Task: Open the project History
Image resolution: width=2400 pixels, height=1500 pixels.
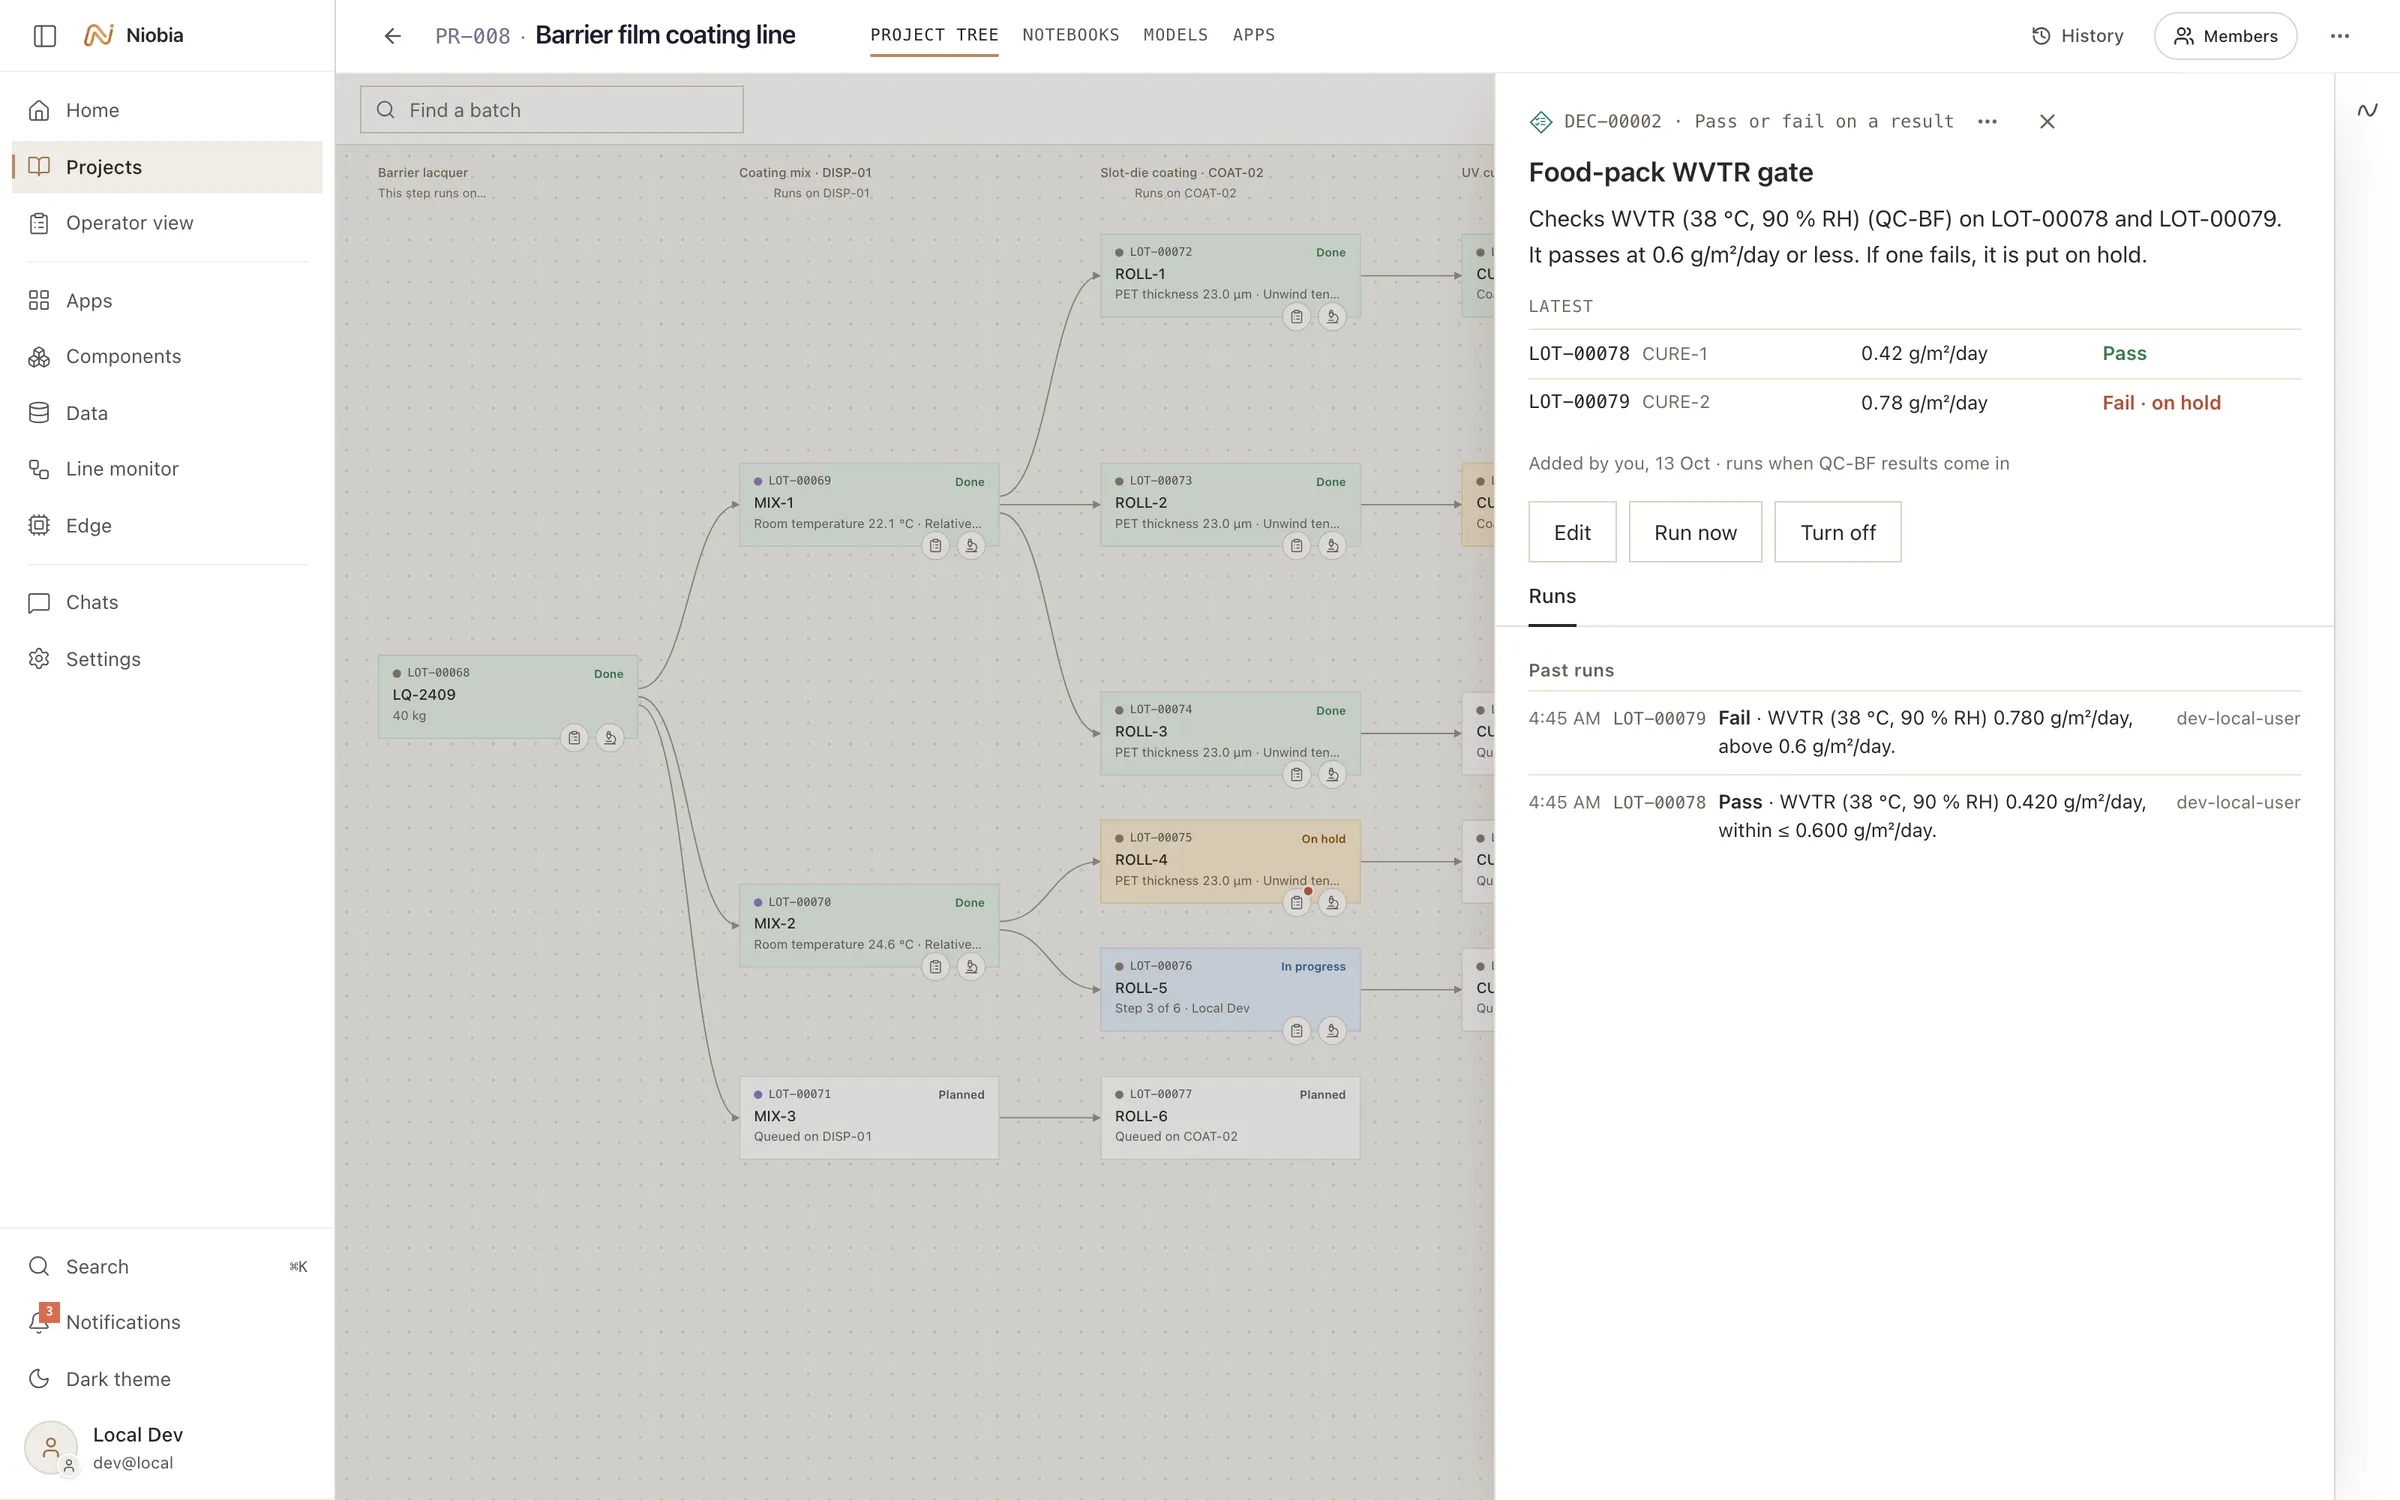Action: [x=2077, y=36]
